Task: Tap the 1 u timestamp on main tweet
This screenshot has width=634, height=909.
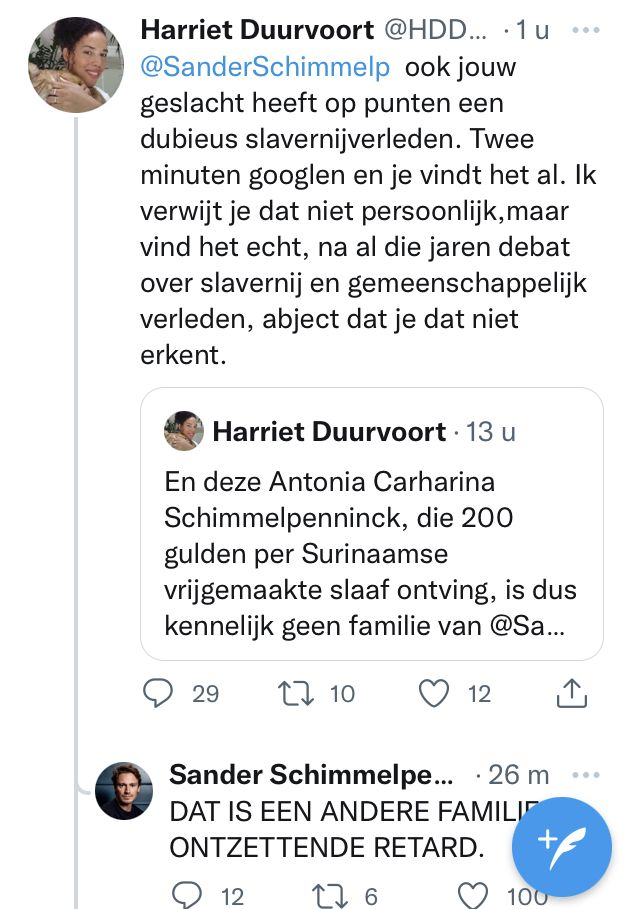Action: 530,30
